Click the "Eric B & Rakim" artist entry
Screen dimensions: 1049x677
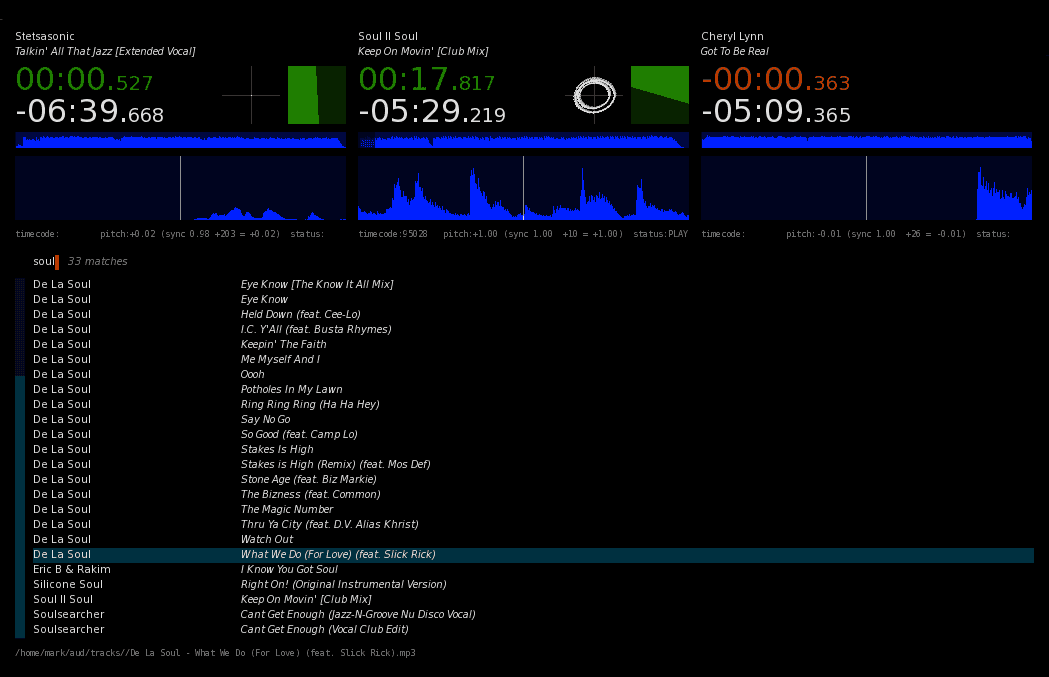(72, 569)
